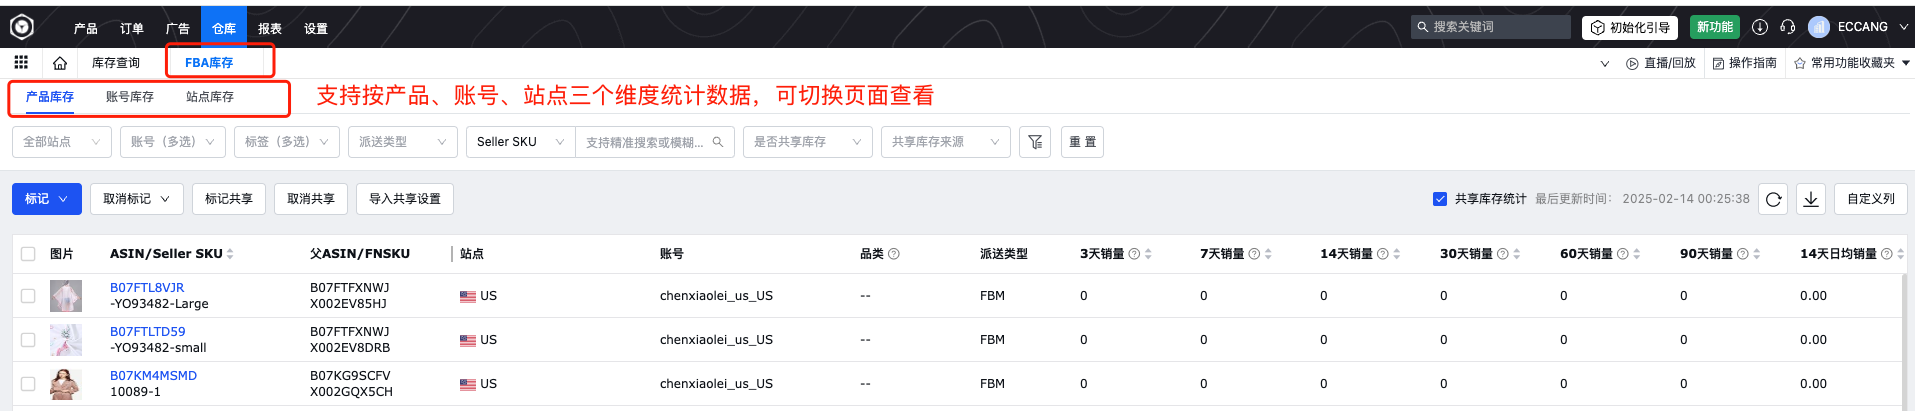Open advanced filter funnel icon
The image size is (1915, 411).
(1035, 142)
